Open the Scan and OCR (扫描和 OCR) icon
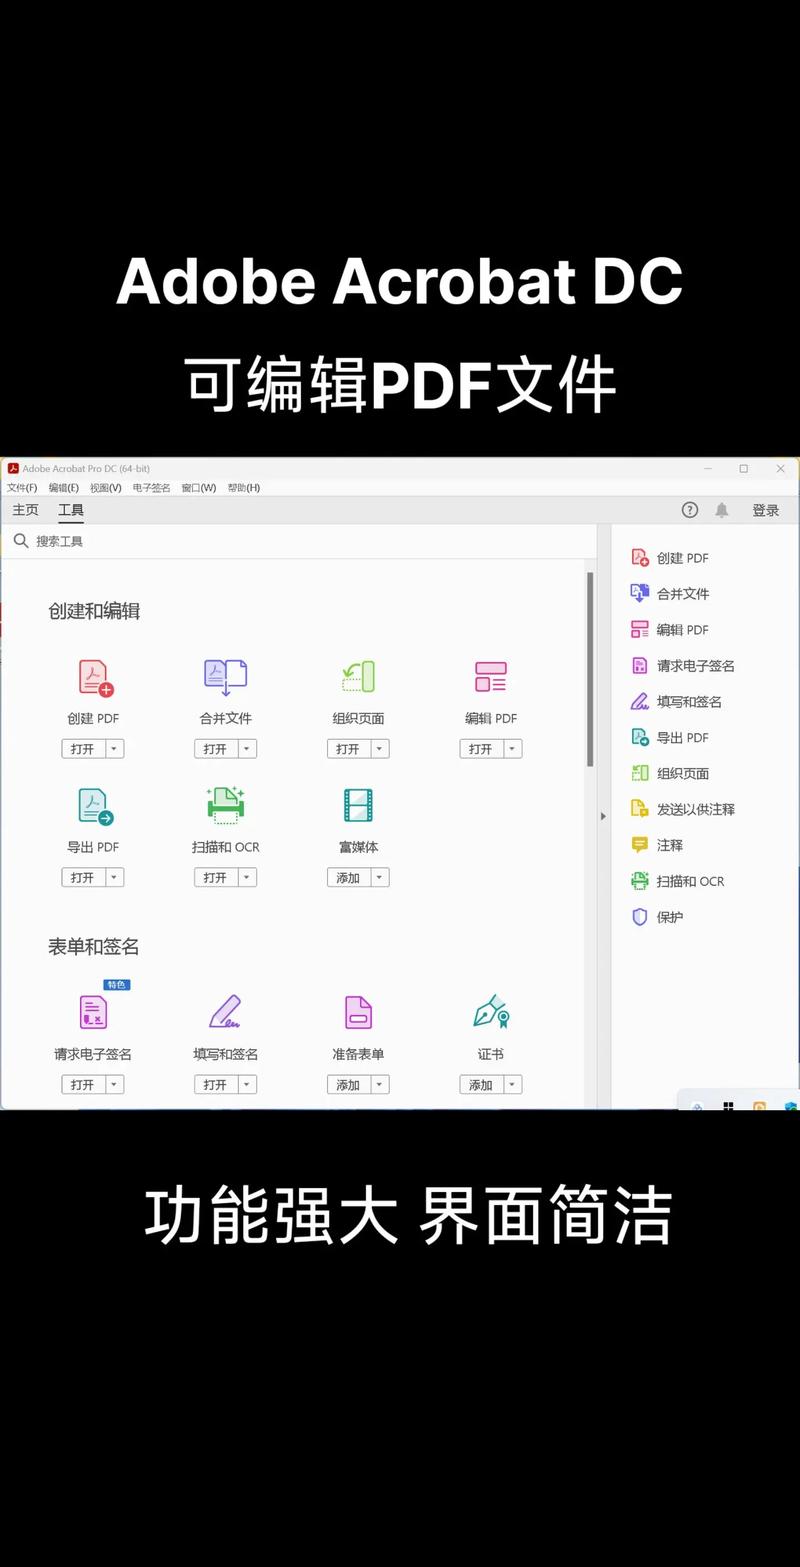Viewport: 800px width, 1567px height. [x=225, y=806]
